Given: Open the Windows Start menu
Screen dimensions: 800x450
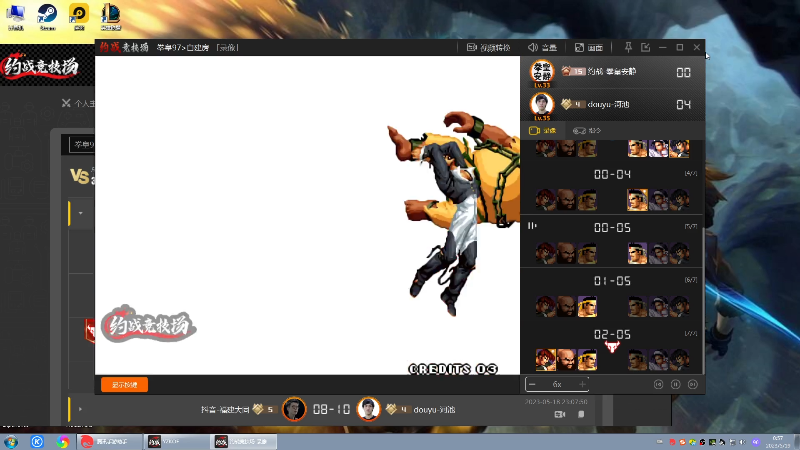Looking at the screenshot, I should pos(11,441).
